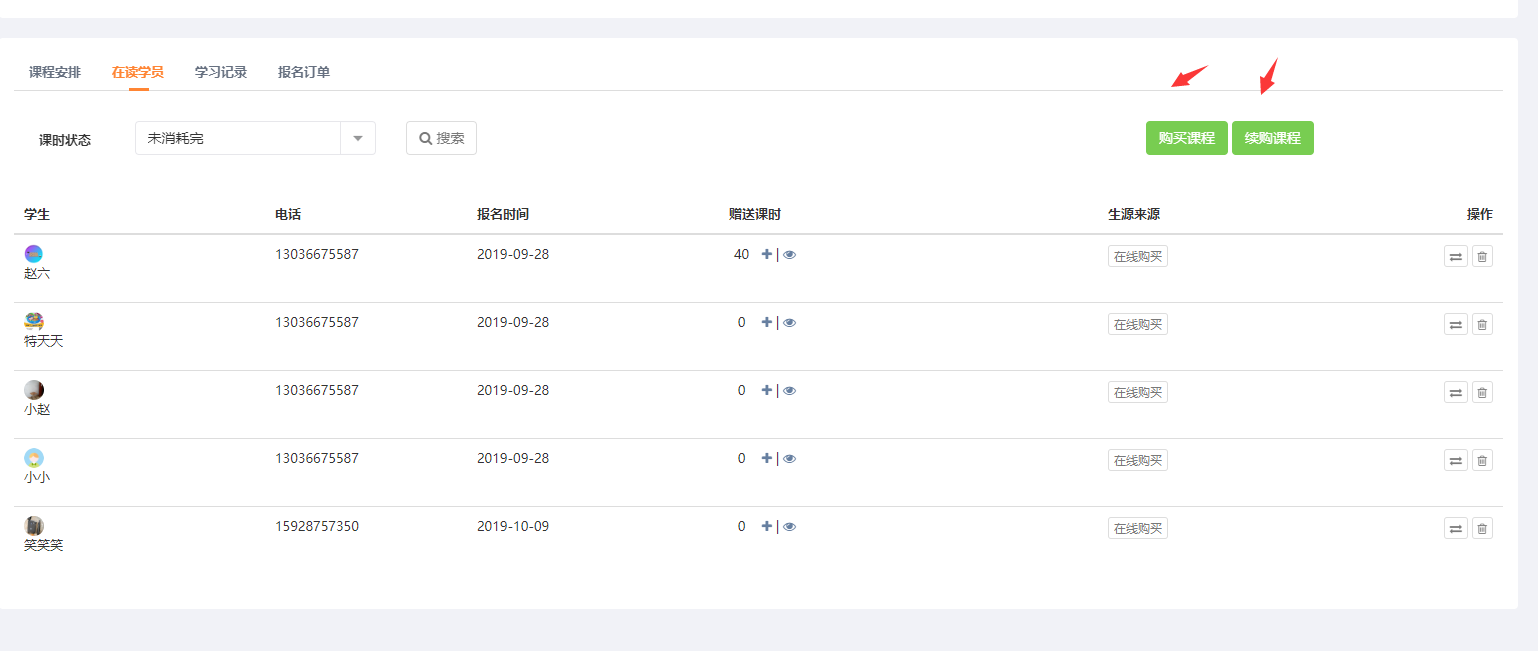Select the 在读学员 tab
The image size is (1538, 651).
[138, 72]
